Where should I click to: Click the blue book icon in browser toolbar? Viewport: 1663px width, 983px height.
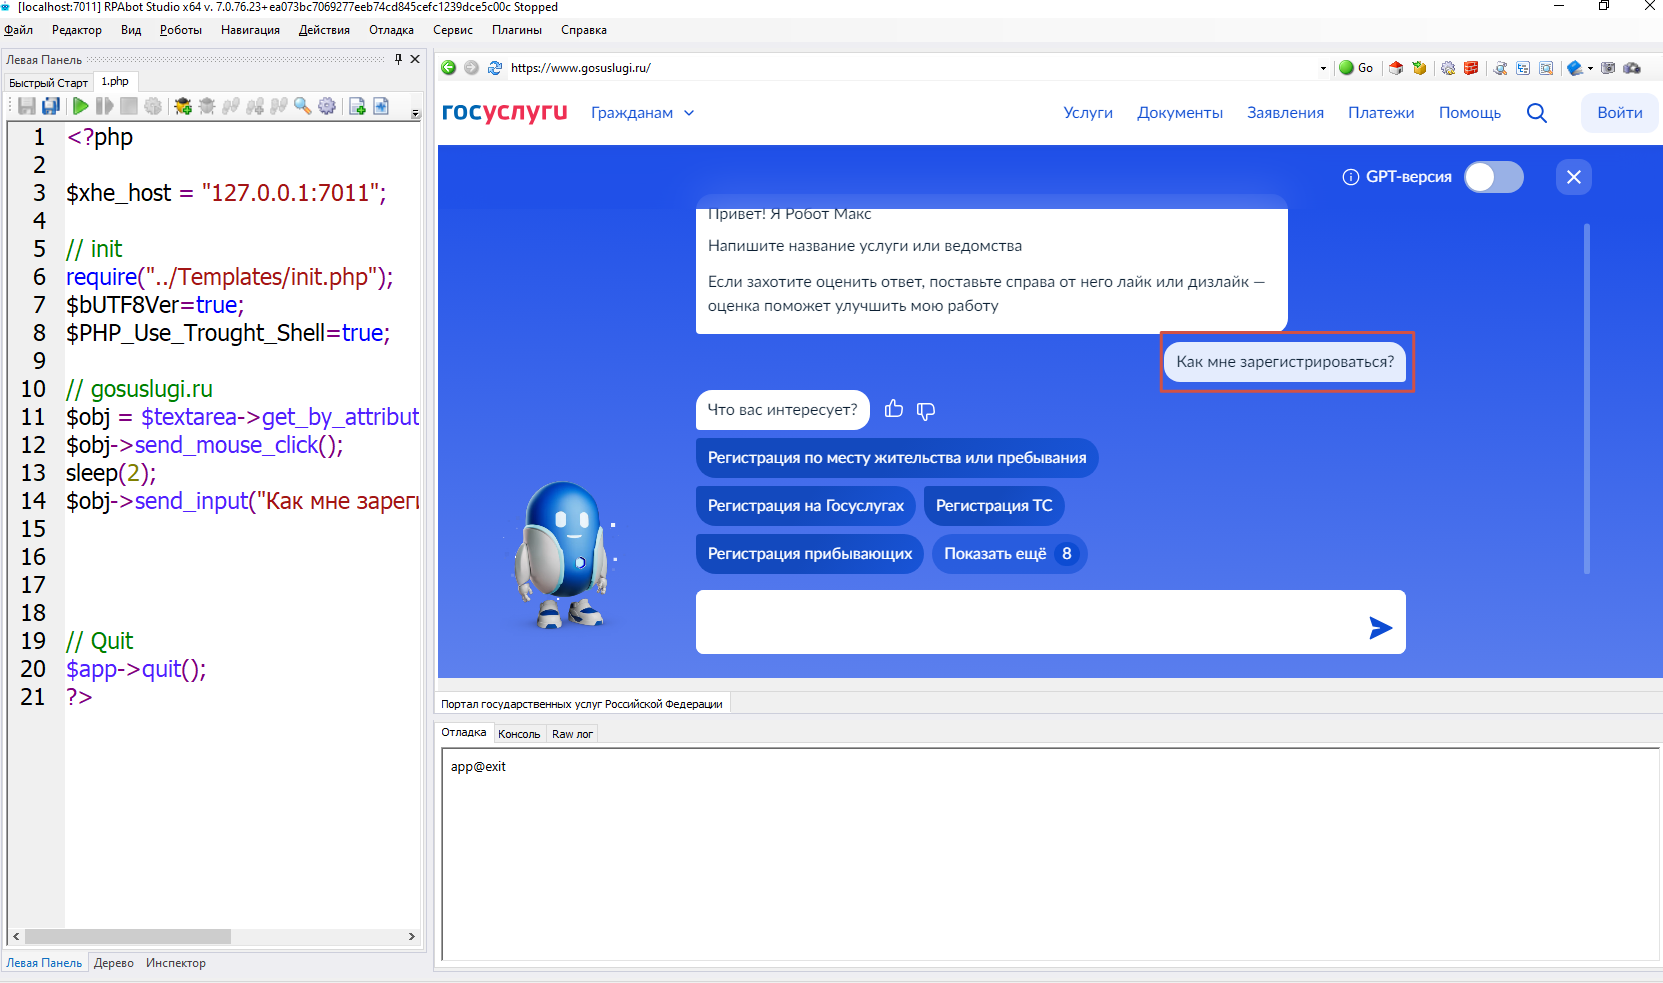1575,68
